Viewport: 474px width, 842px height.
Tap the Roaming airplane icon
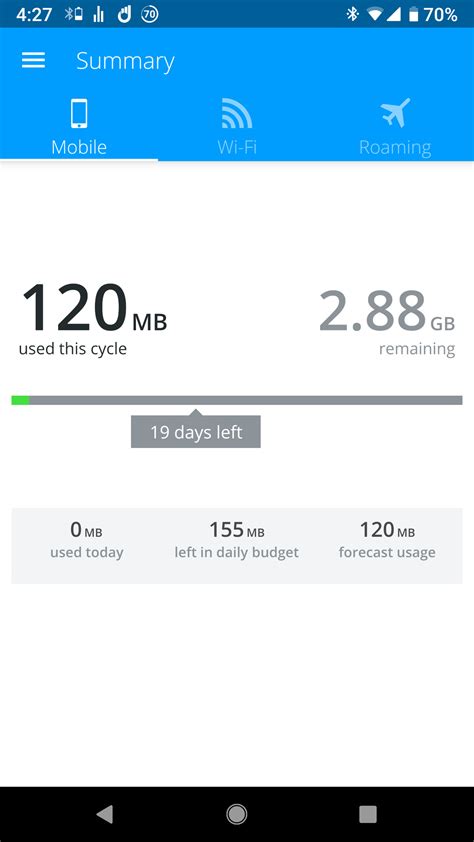395,113
